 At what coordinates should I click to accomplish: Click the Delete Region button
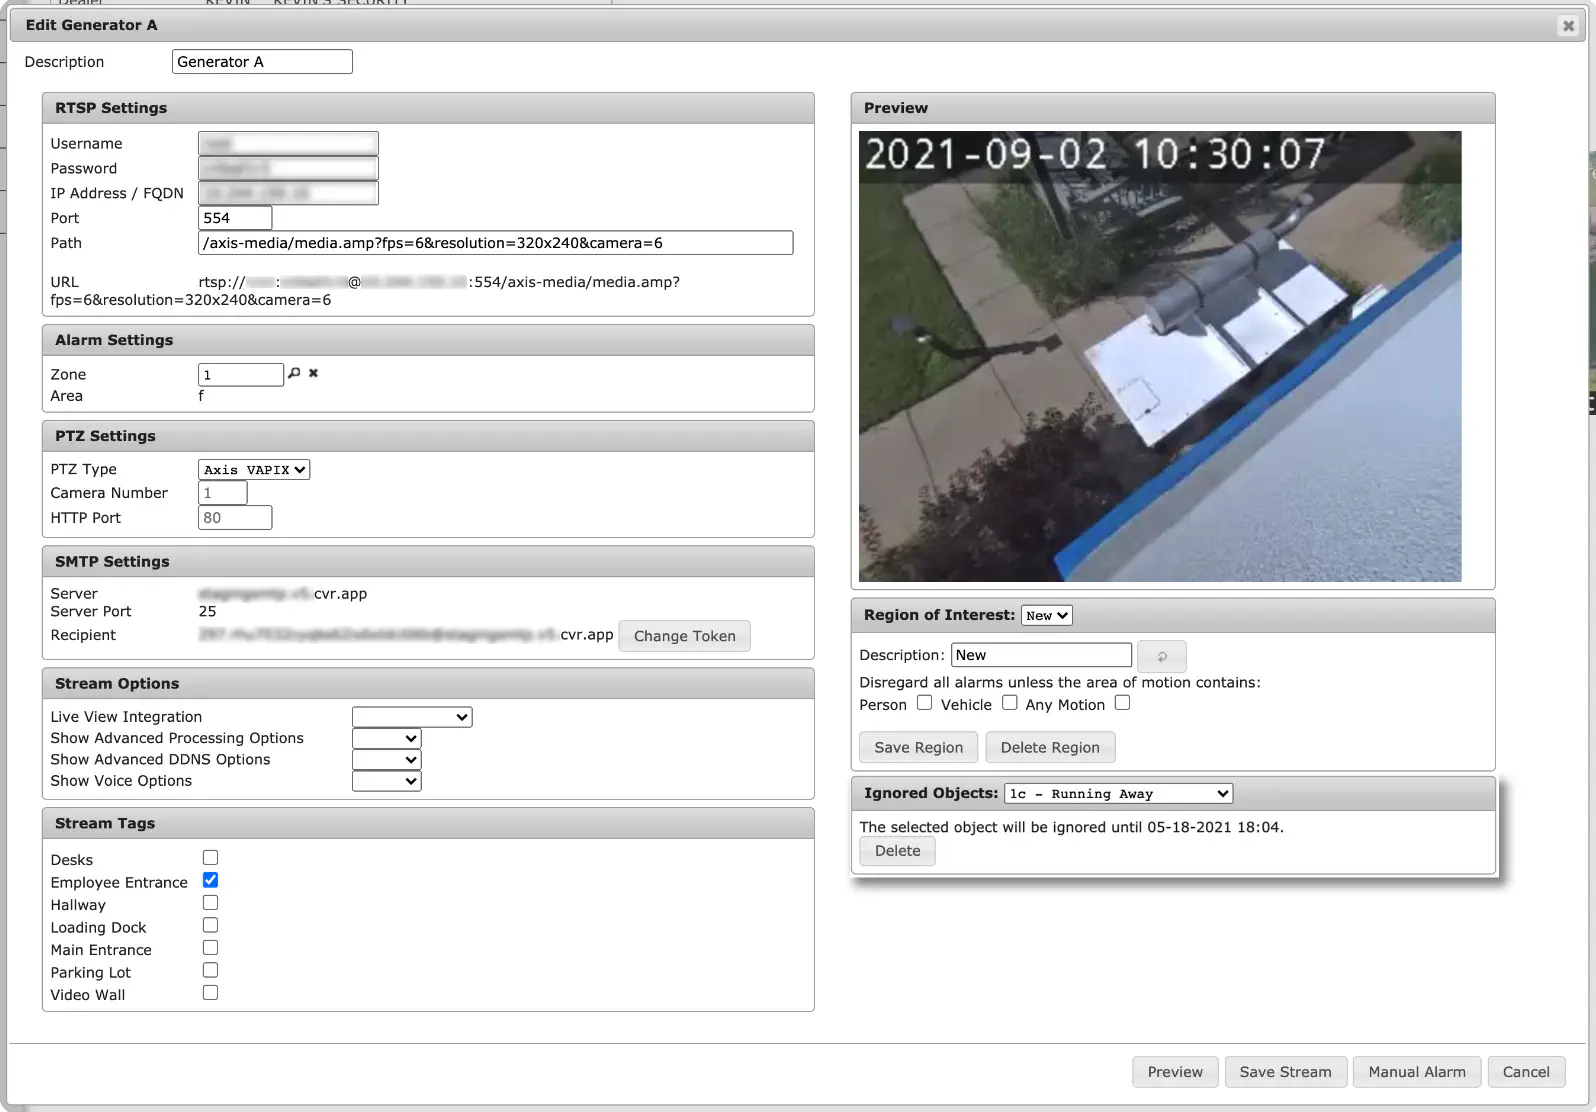tap(1050, 748)
